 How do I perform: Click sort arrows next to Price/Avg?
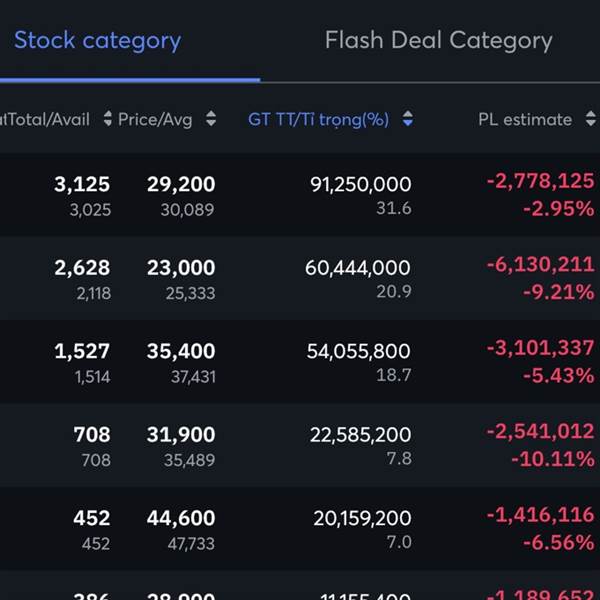[211, 119]
